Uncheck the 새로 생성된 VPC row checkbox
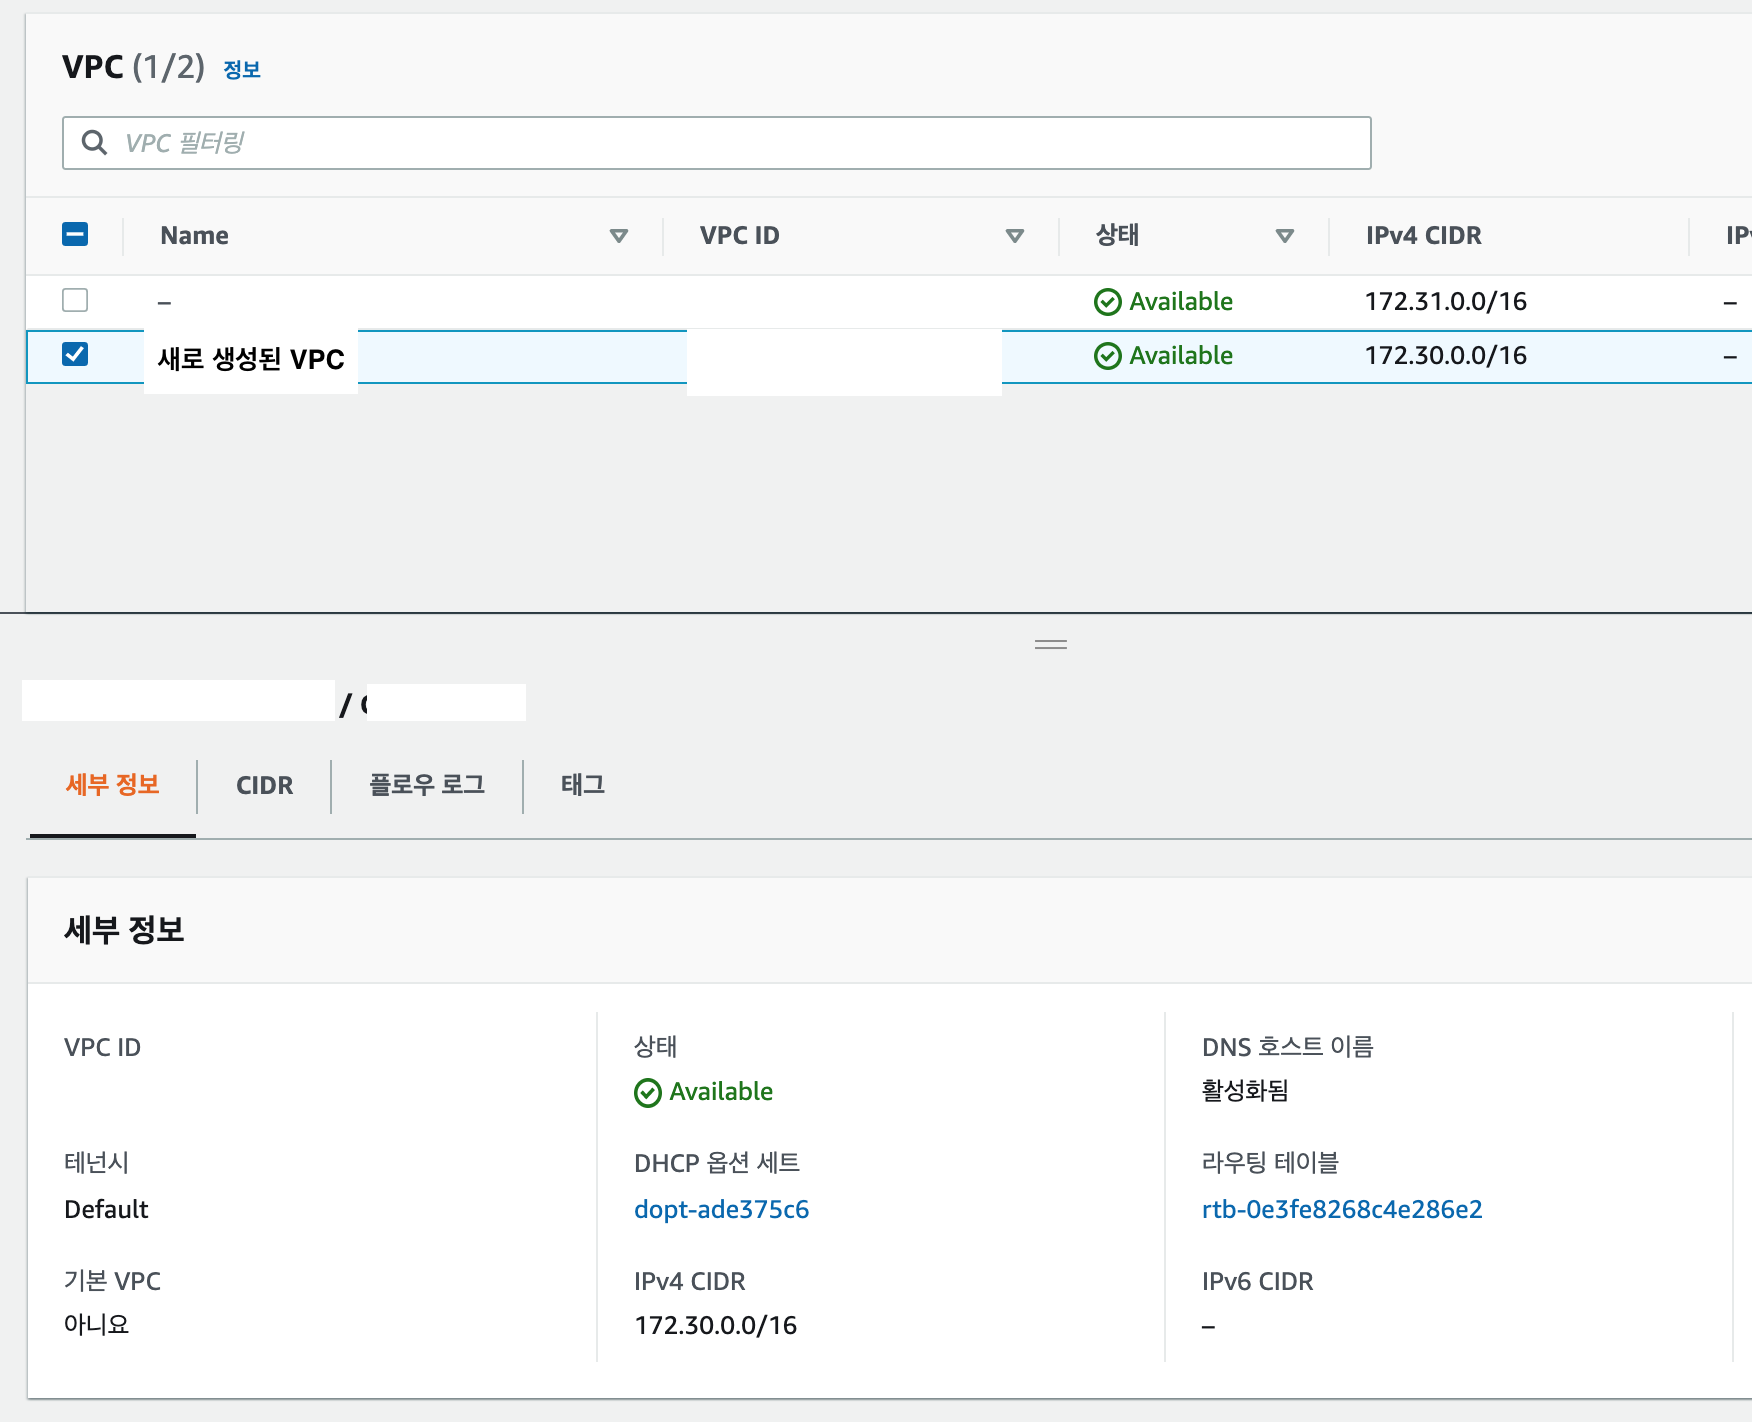The height and width of the screenshot is (1422, 1752). click(x=75, y=354)
